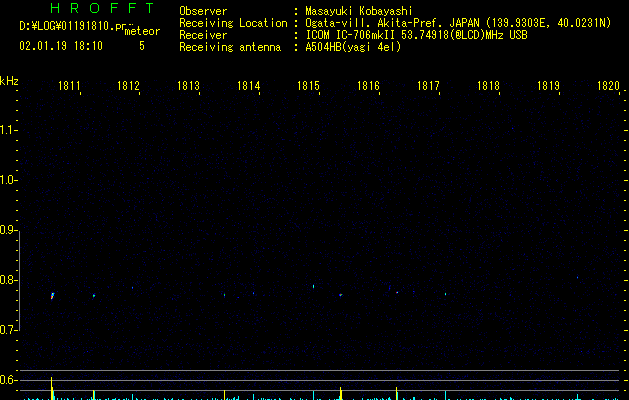Click the "Observer" field label
The width and height of the screenshot is (629, 400).
pos(203,11)
